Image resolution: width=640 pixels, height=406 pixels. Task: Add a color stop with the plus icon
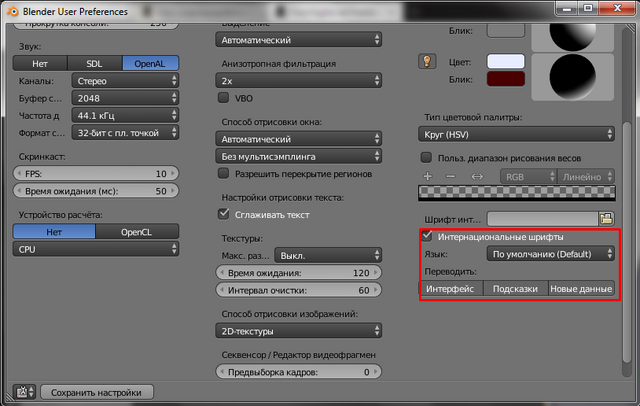click(427, 176)
